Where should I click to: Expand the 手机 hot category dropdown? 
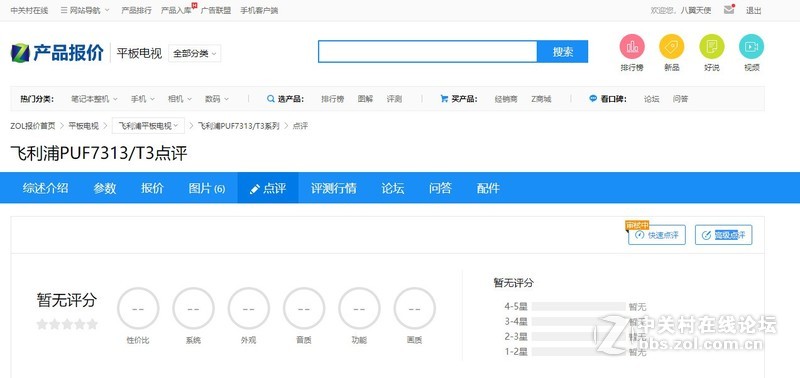point(142,99)
